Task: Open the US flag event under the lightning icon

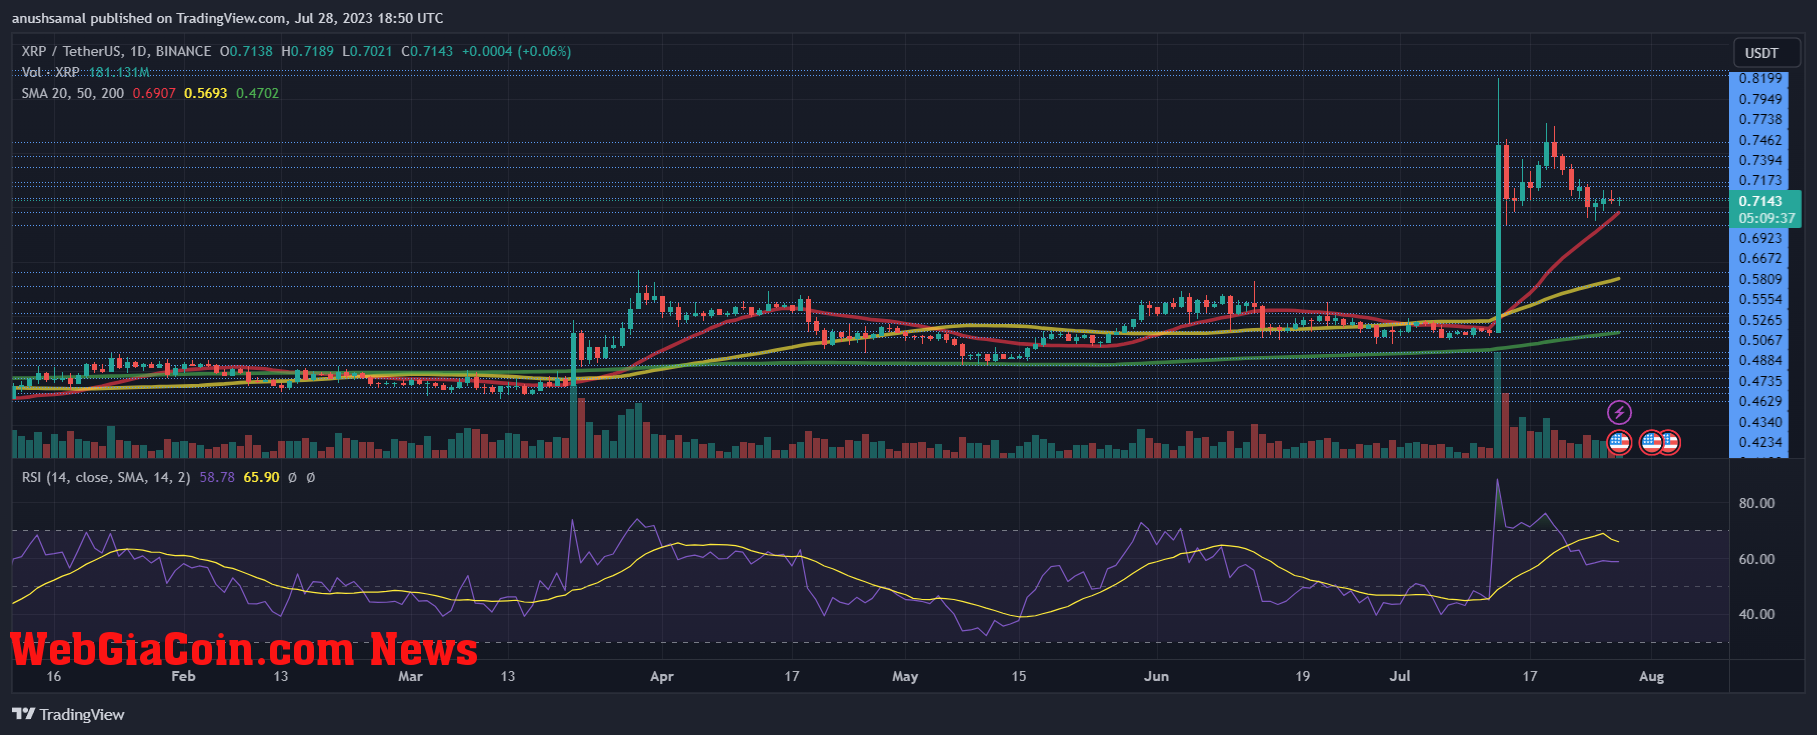Action: click(1619, 442)
